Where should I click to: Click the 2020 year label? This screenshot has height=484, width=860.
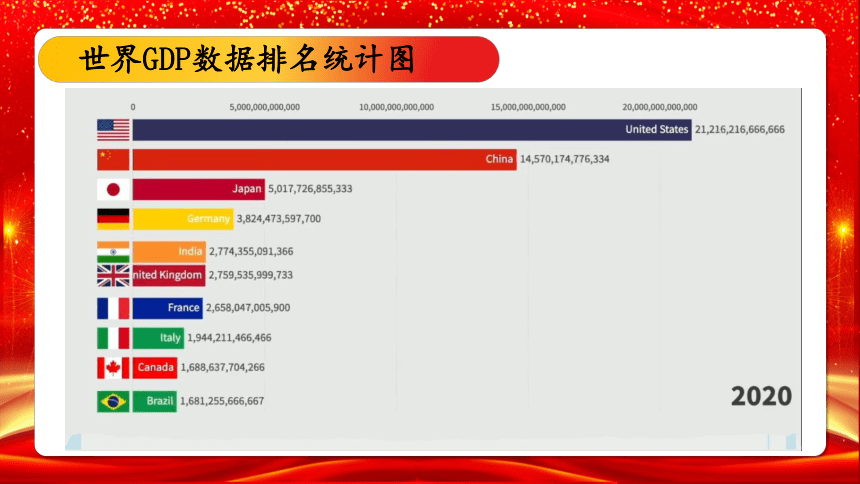click(761, 396)
